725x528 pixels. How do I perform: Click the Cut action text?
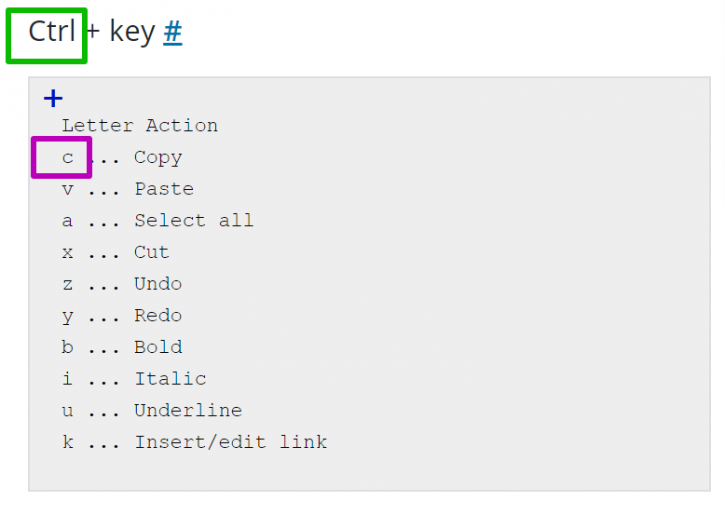[x=152, y=252]
